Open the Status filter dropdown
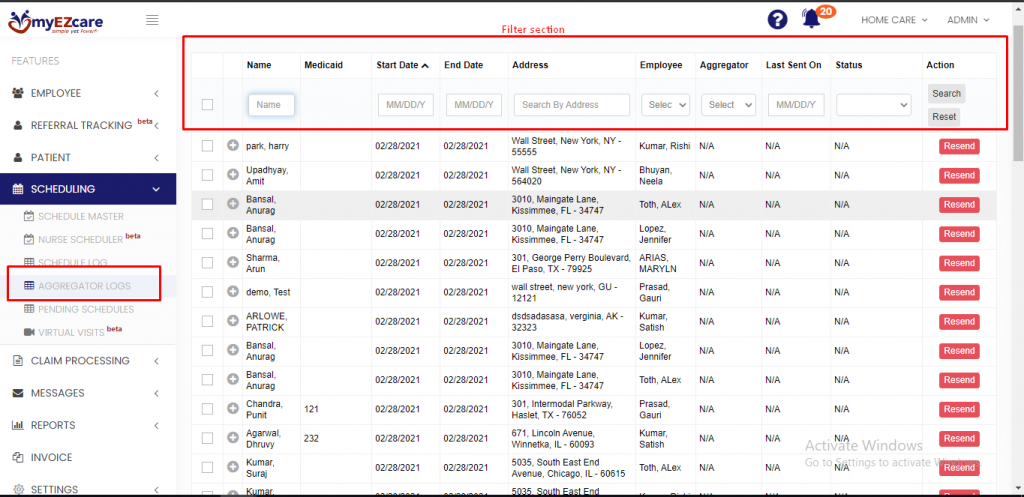1024x497 pixels. coord(874,104)
